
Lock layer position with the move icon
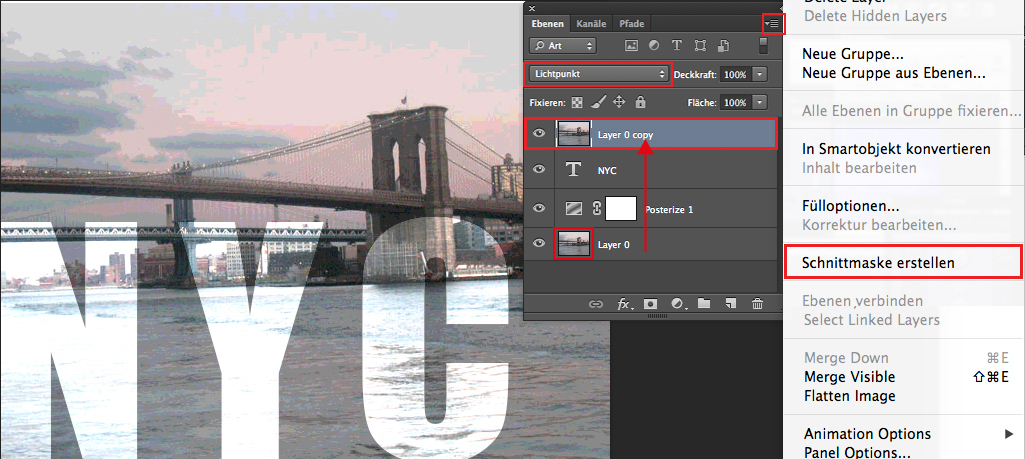click(619, 102)
